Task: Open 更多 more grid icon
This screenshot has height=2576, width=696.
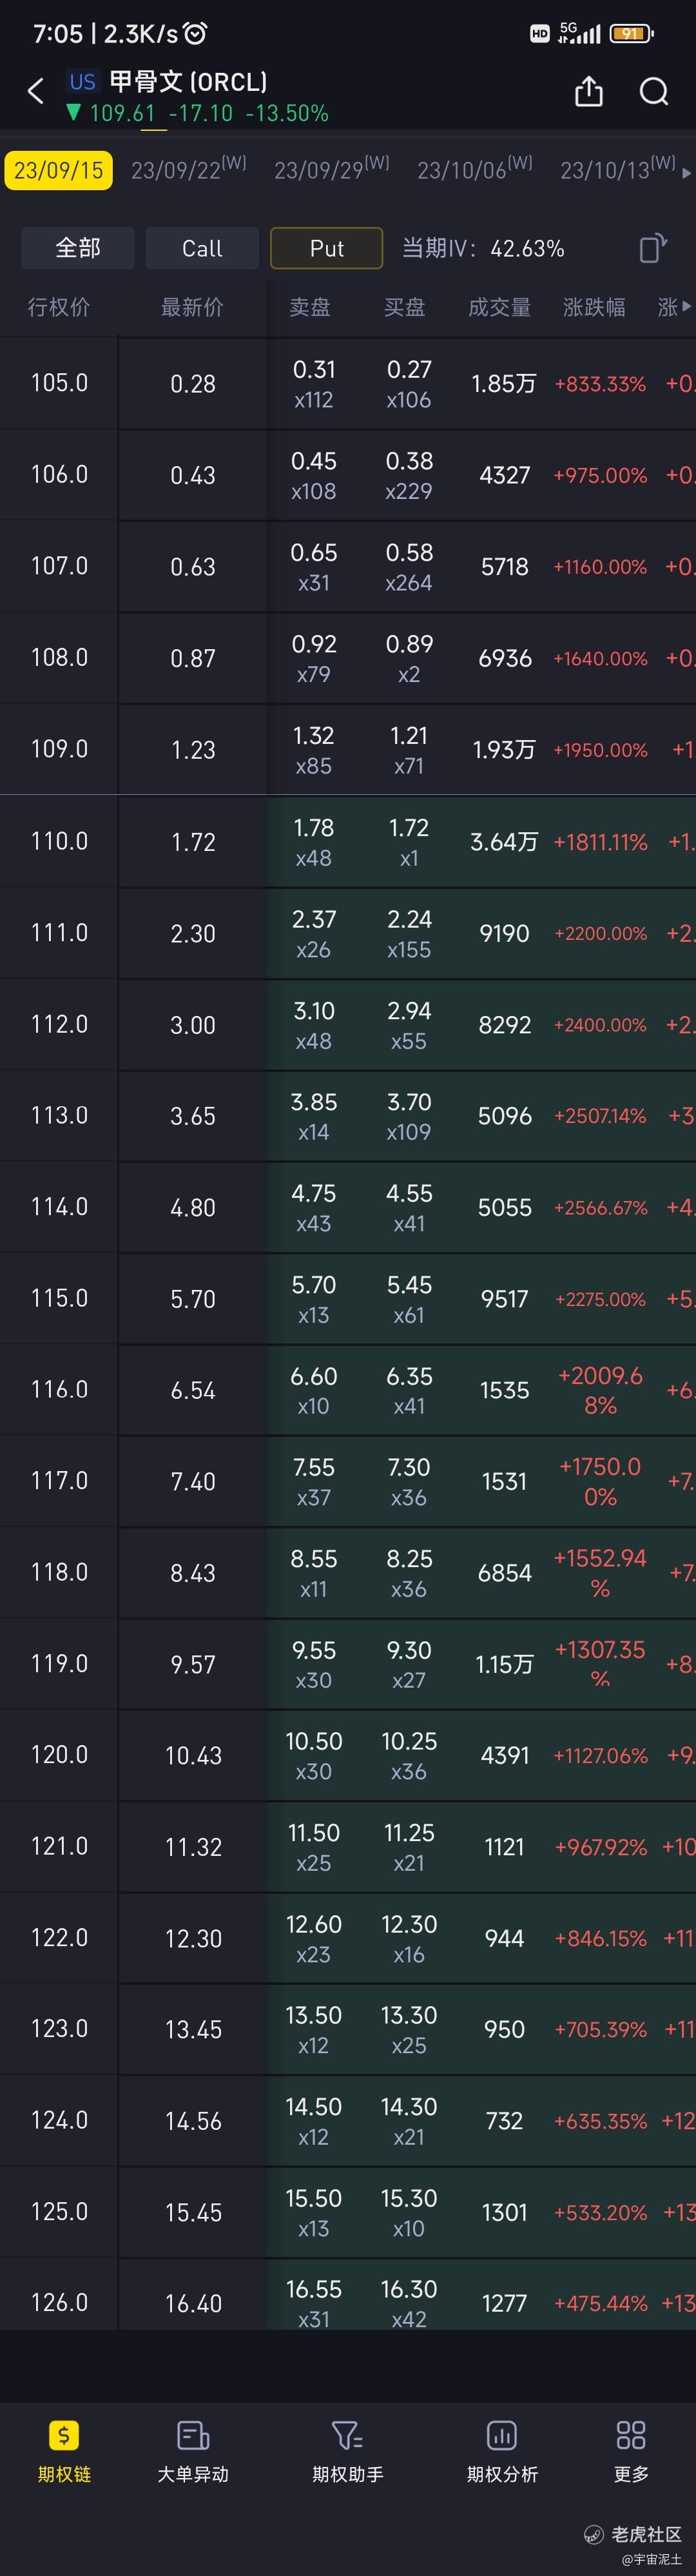Action: click(631, 2436)
